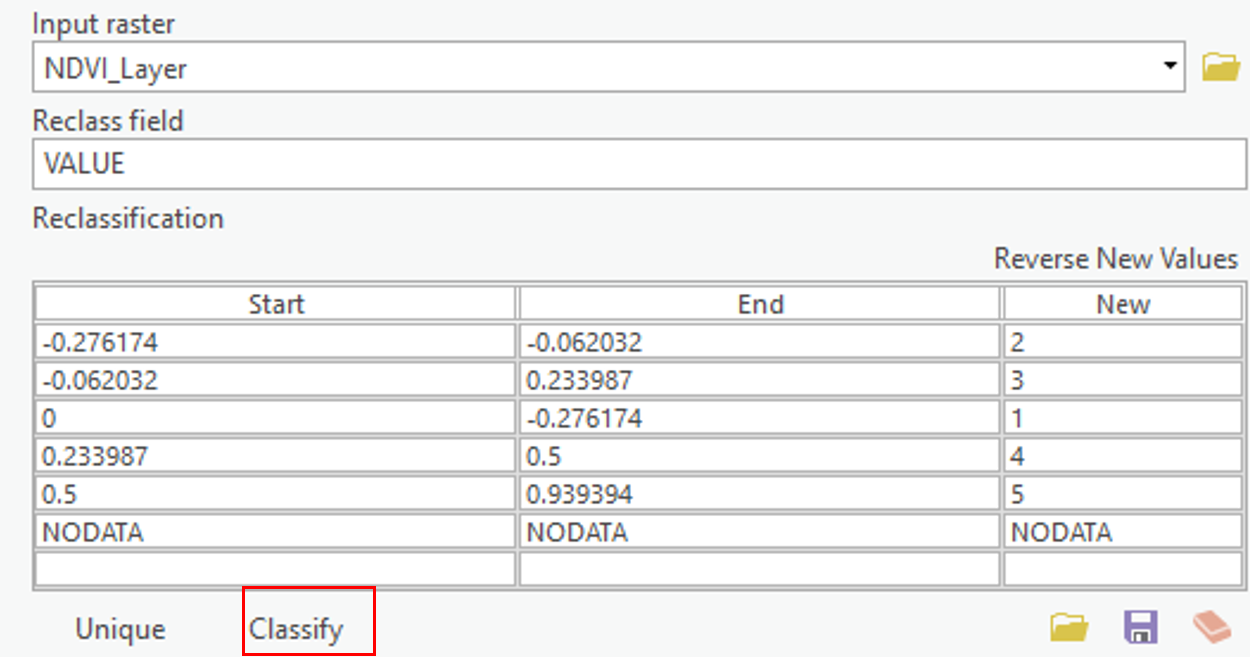Select the Reclass field VALUE box

(640, 164)
